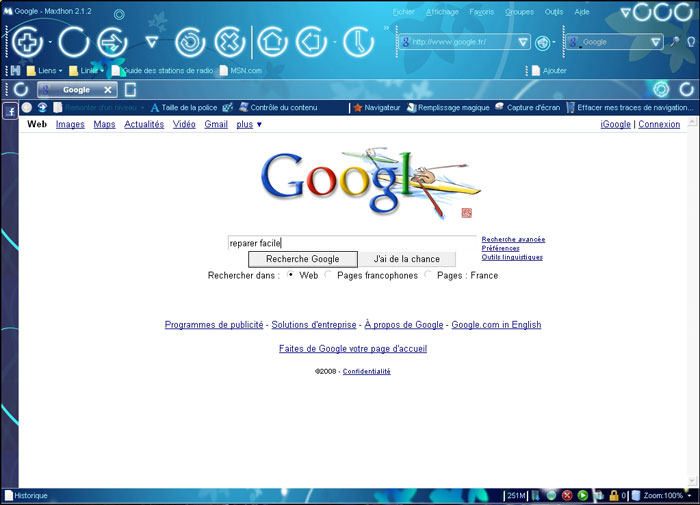Reload the page with the Refresh icon
Viewport: 700px width, 505px height.
190,42
